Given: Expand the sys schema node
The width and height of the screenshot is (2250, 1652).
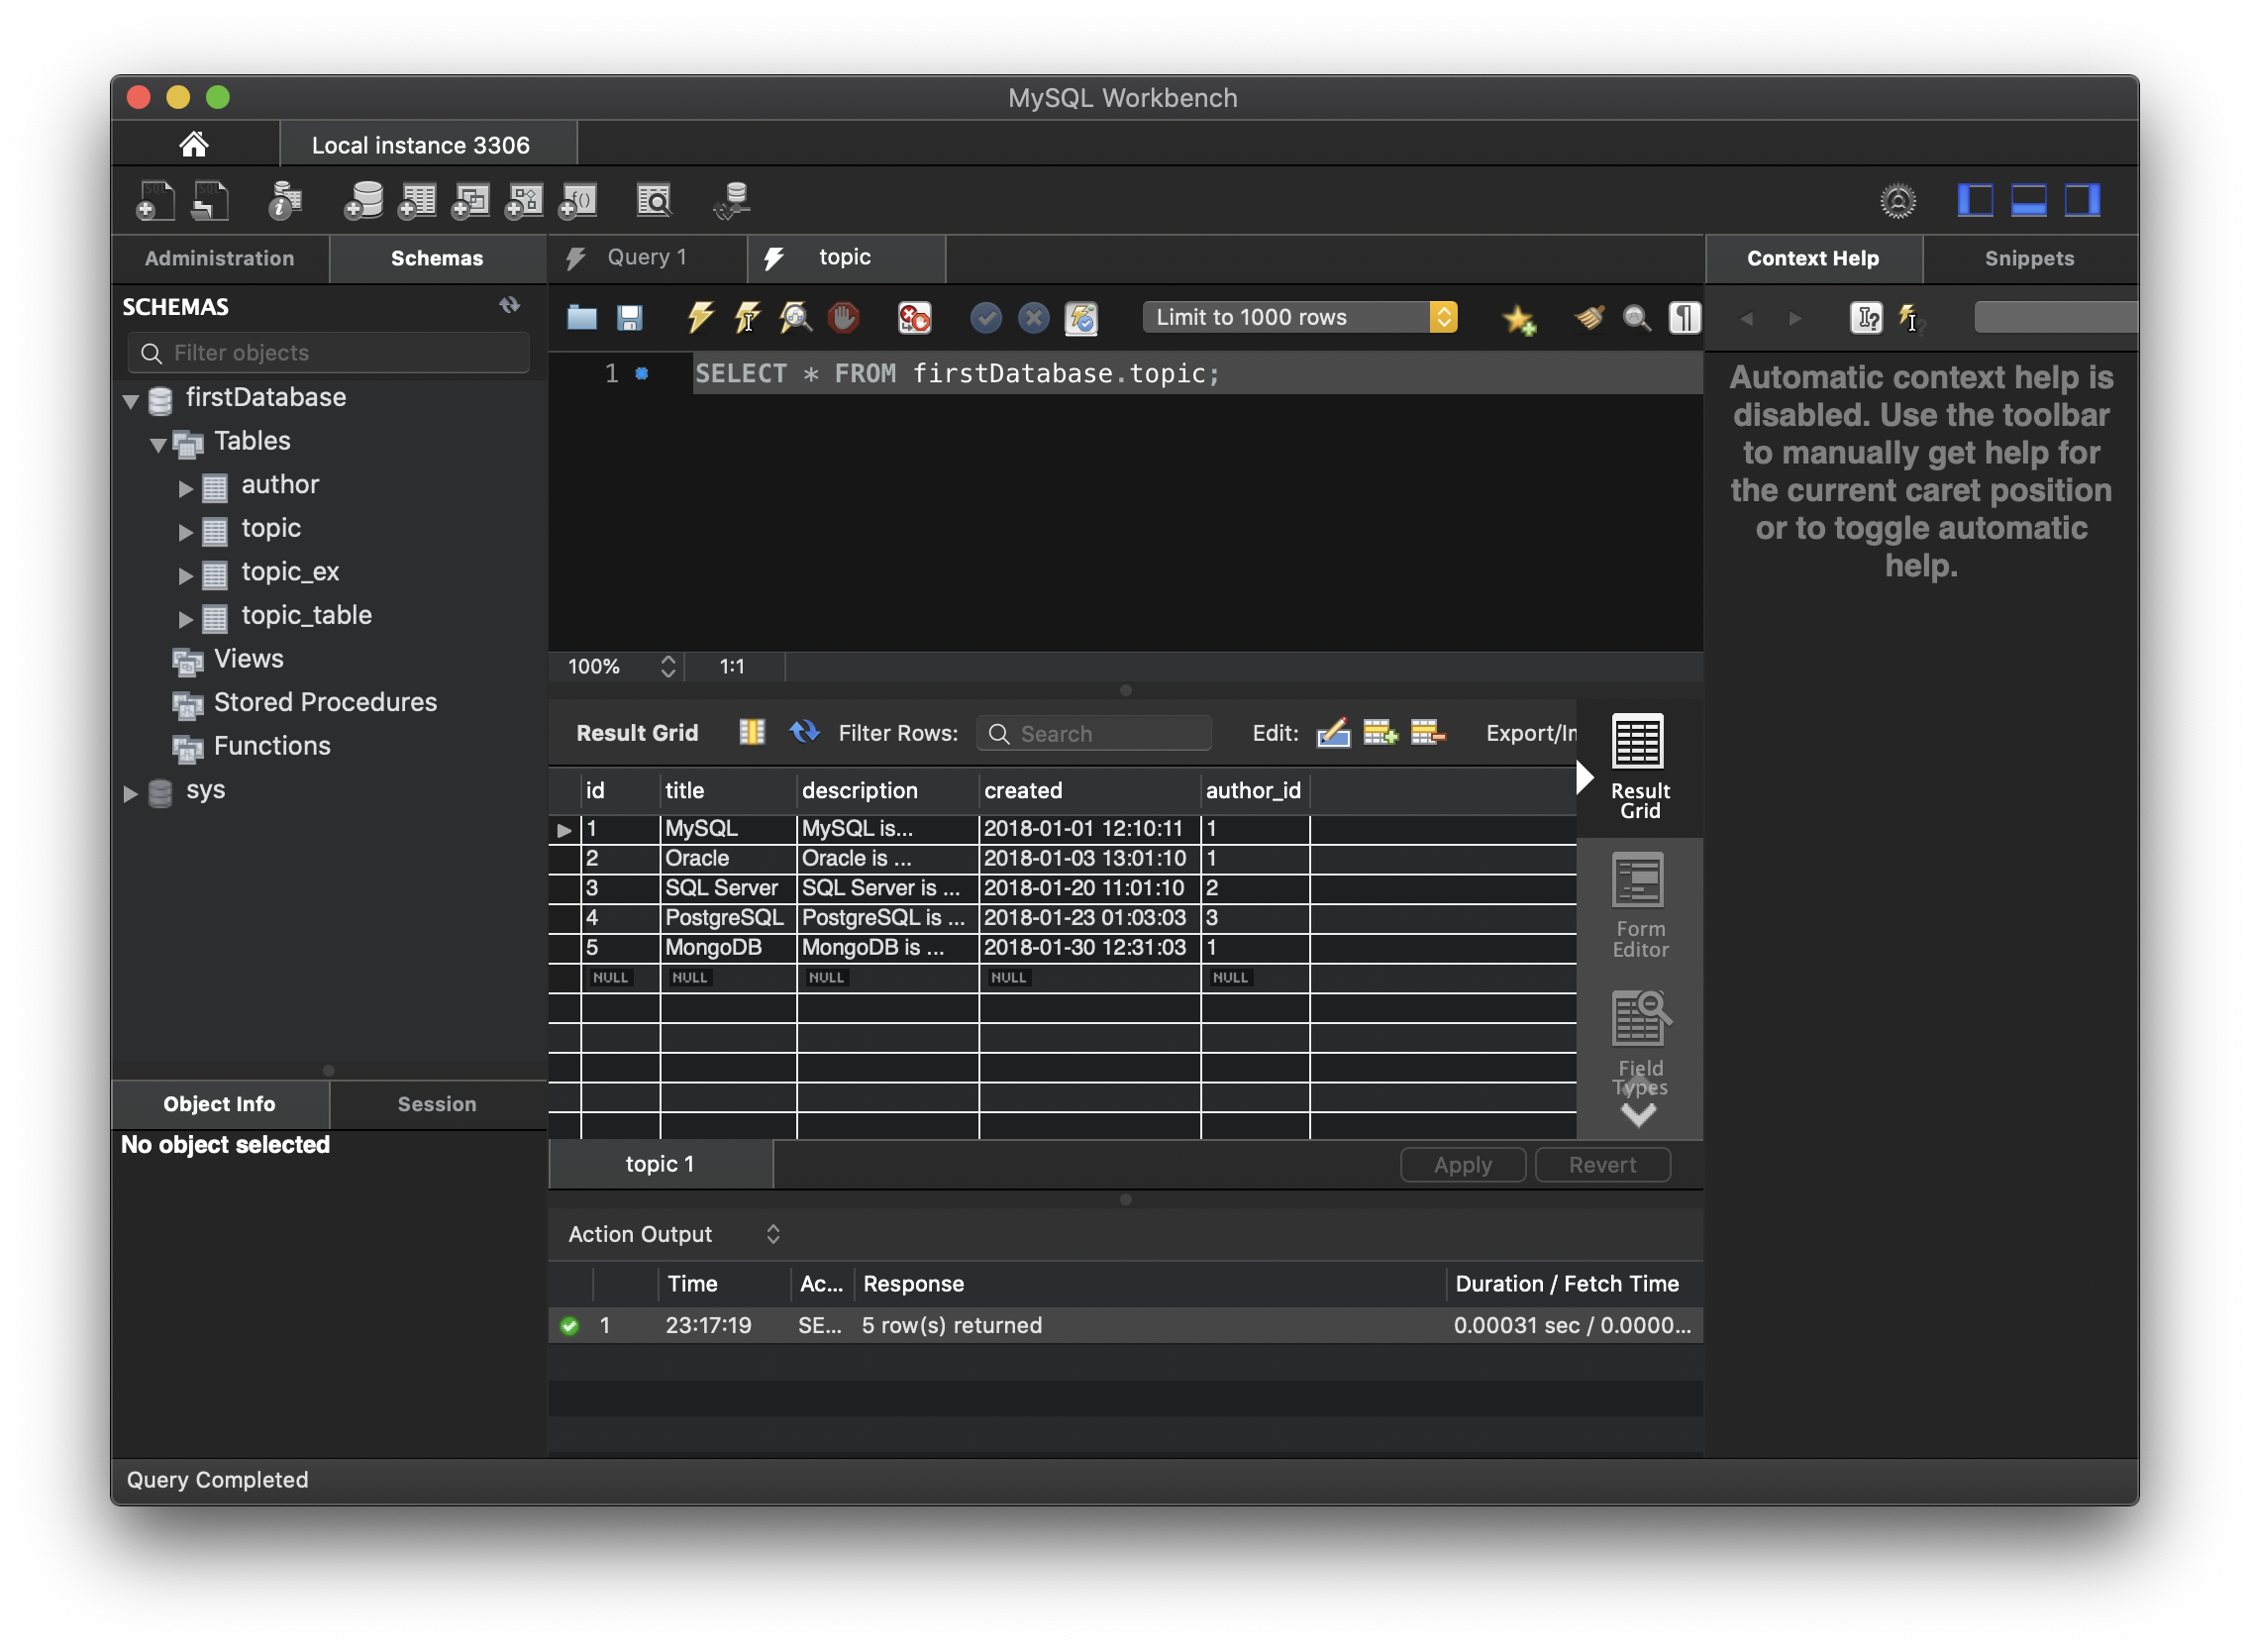Looking at the screenshot, I should point(130,793).
